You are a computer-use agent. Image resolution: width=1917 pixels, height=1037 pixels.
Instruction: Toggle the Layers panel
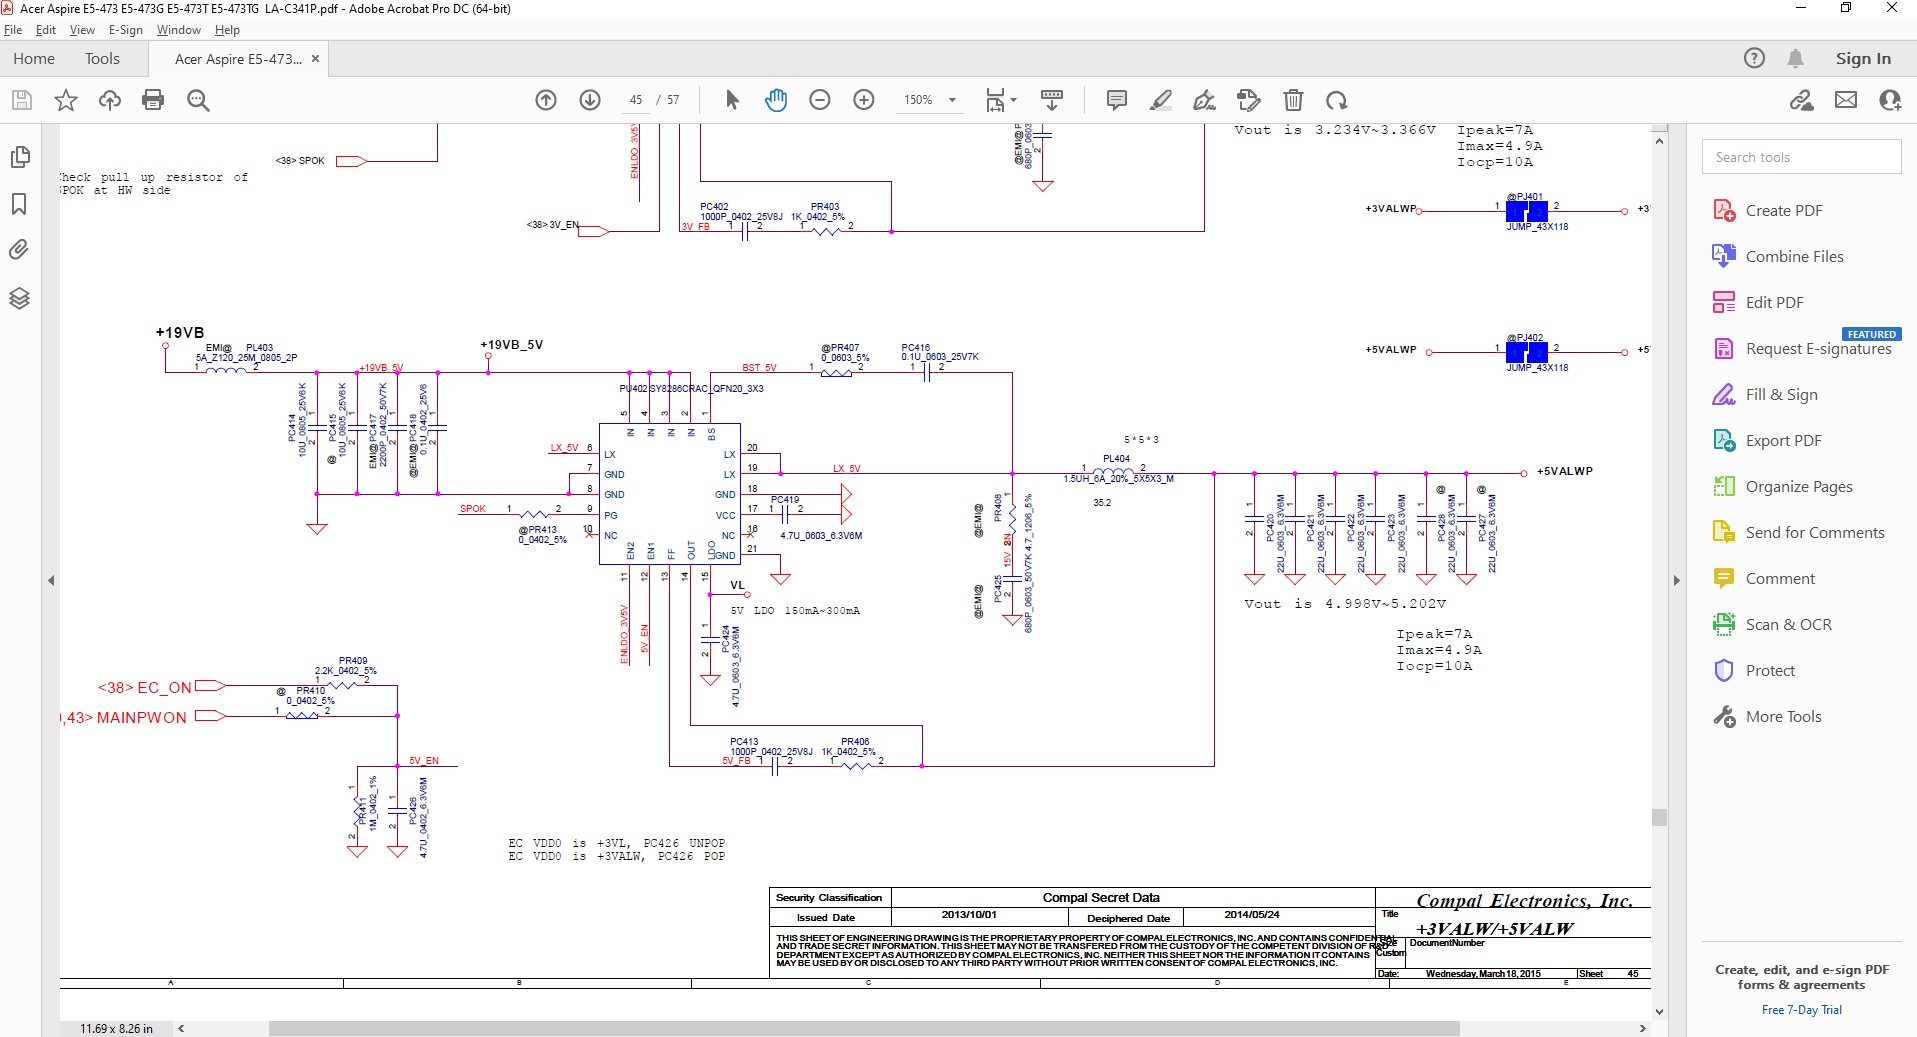point(19,298)
